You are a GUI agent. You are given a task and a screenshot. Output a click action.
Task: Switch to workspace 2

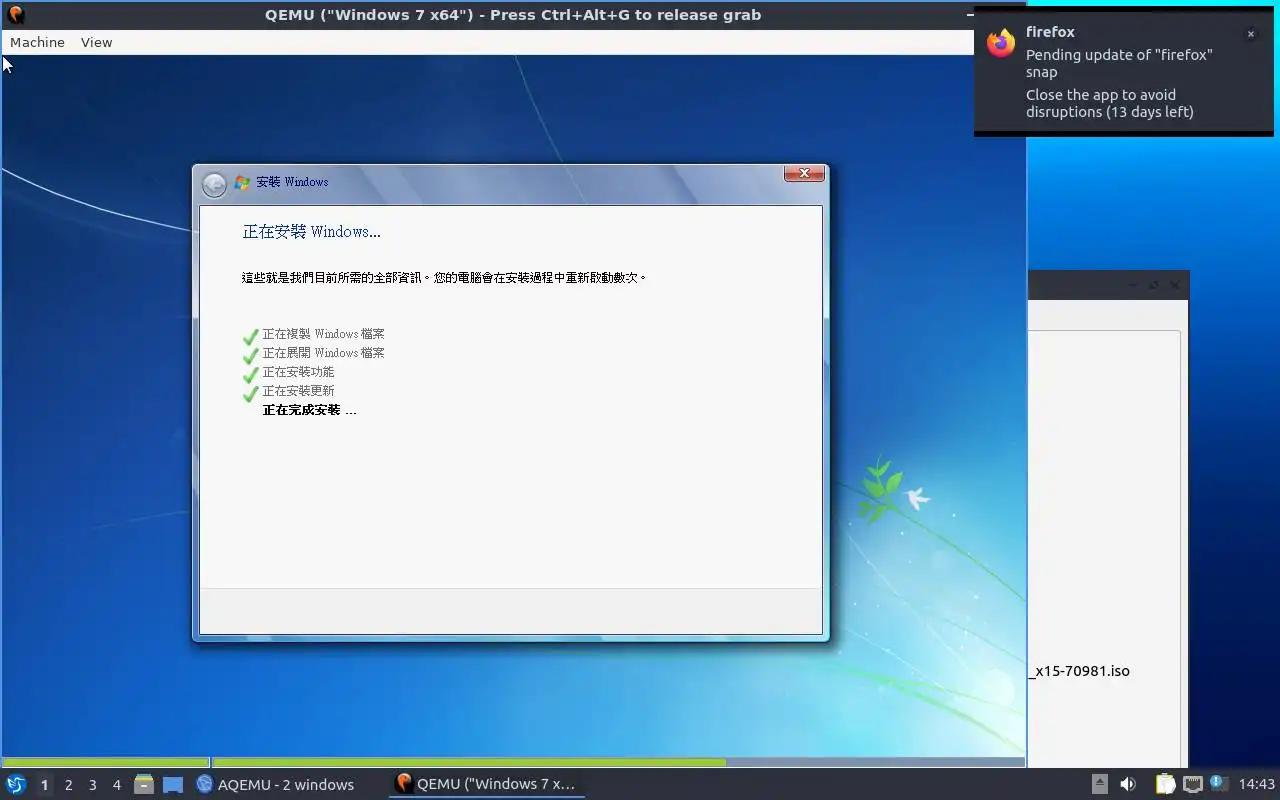pyautogui.click(x=68, y=785)
